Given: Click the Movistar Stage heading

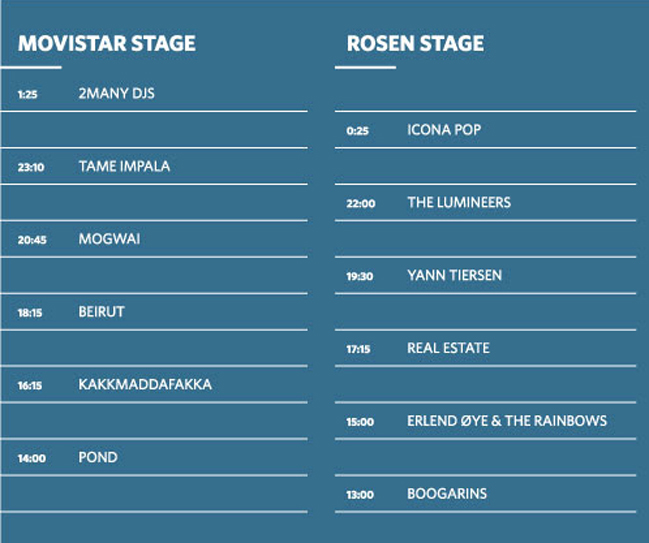Looking at the screenshot, I should tap(107, 44).
